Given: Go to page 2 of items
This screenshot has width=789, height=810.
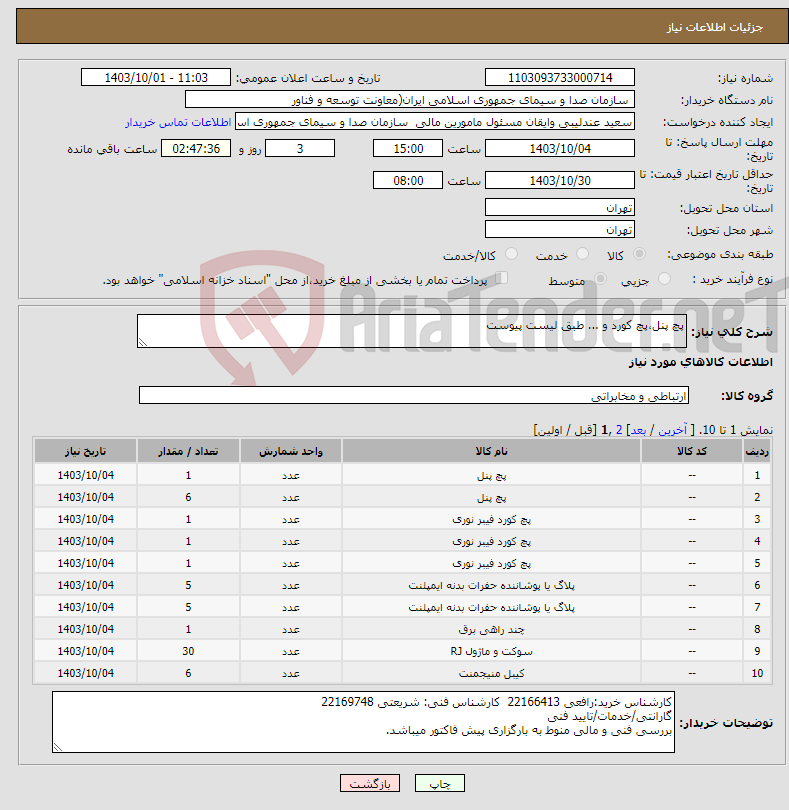Looking at the screenshot, I should pyautogui.click(x=618, y=430).
